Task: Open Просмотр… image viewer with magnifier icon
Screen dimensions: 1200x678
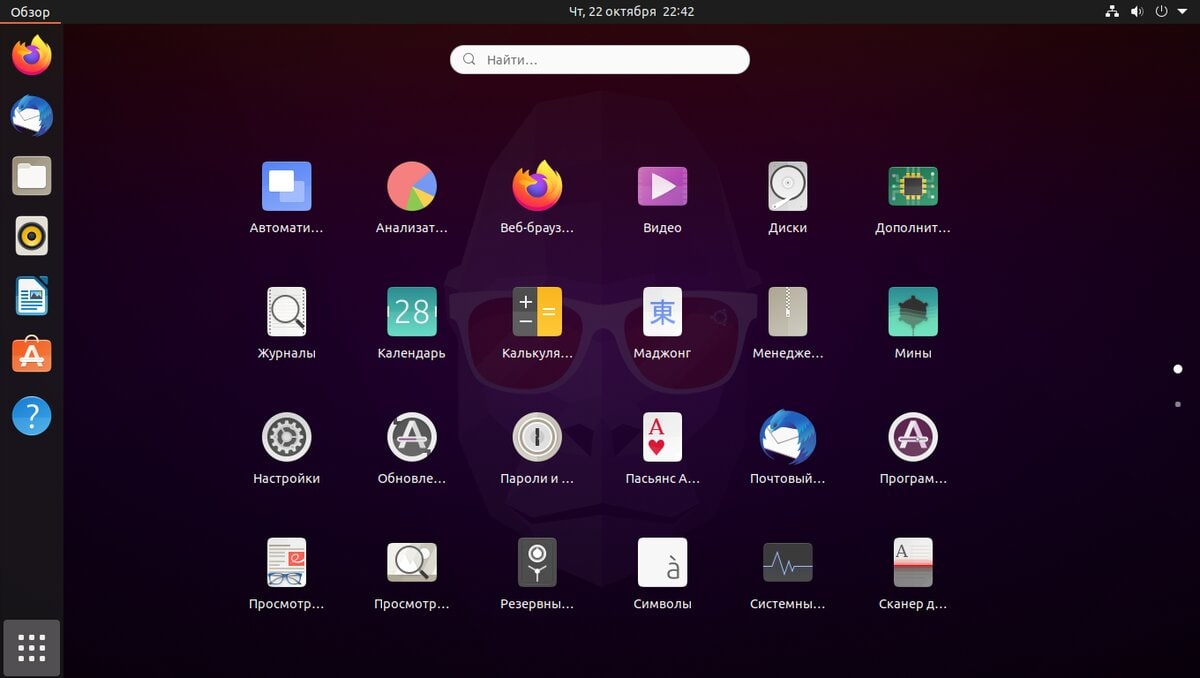Action: (412, 562)
